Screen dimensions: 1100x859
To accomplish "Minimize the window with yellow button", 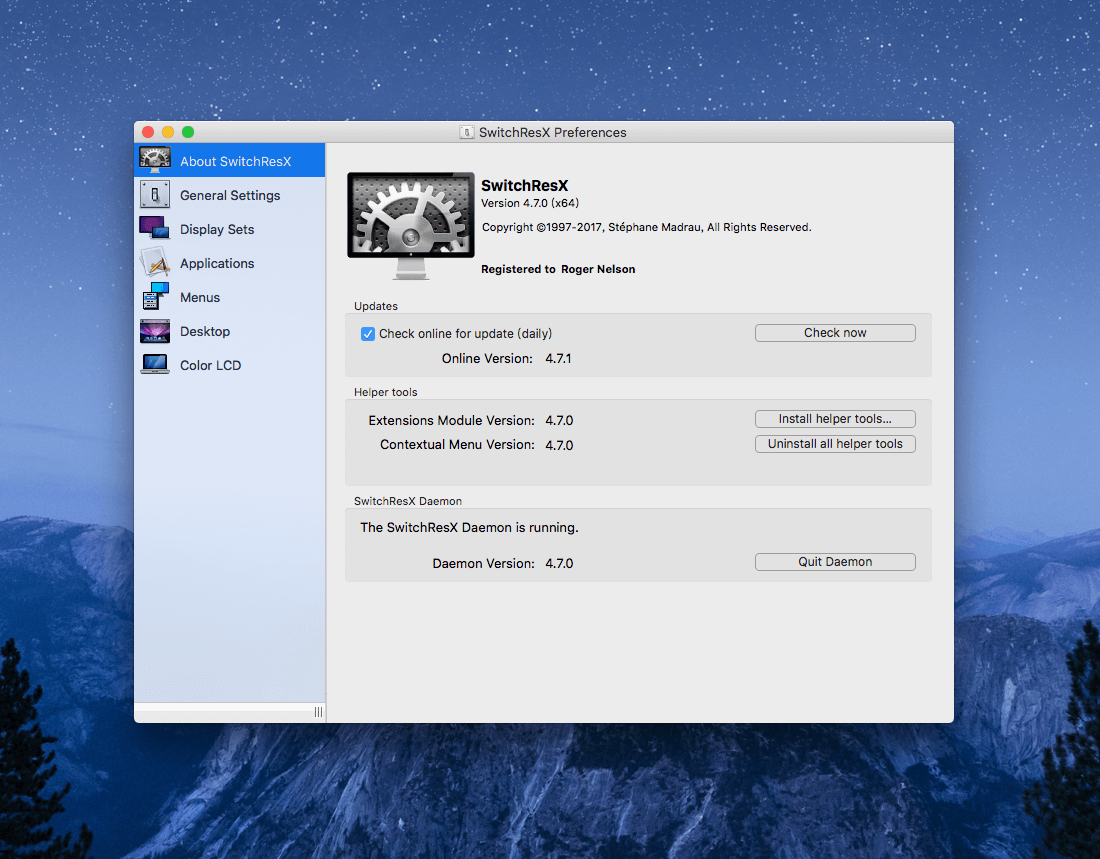I will pos(168,132).
